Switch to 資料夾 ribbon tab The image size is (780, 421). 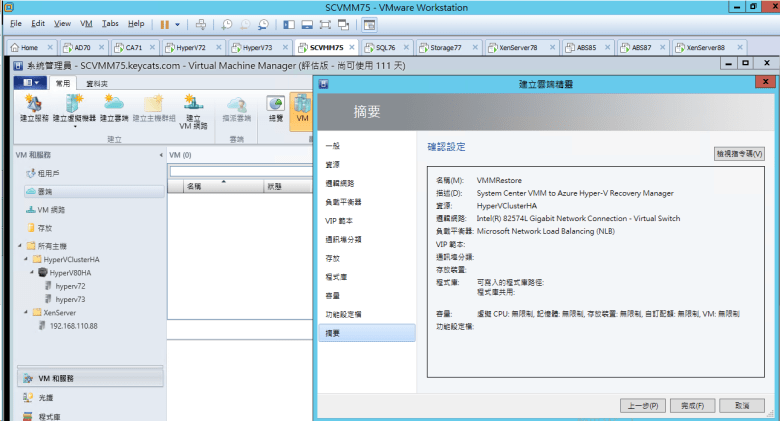click(x=97, y=83)
